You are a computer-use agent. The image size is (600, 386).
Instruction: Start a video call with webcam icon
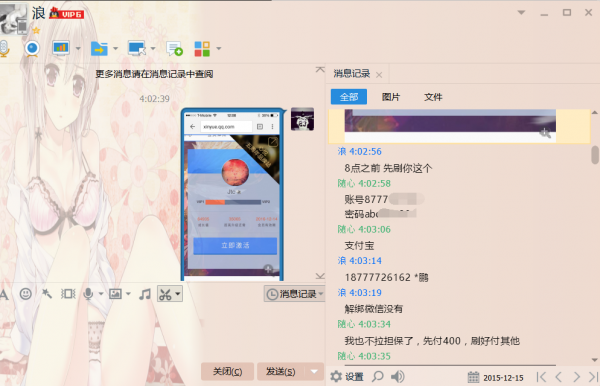coord(32,49)
